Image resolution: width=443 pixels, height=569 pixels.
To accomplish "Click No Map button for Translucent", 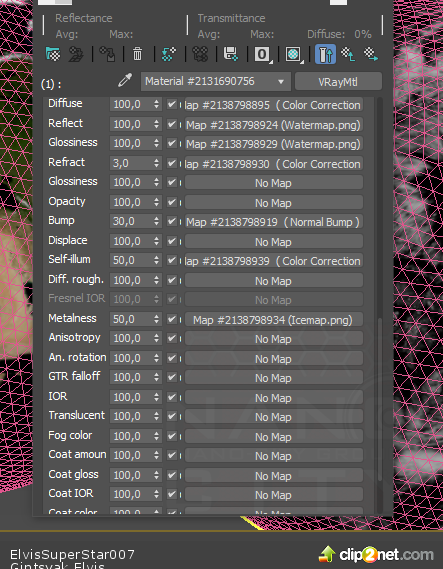I will (274, 417).
